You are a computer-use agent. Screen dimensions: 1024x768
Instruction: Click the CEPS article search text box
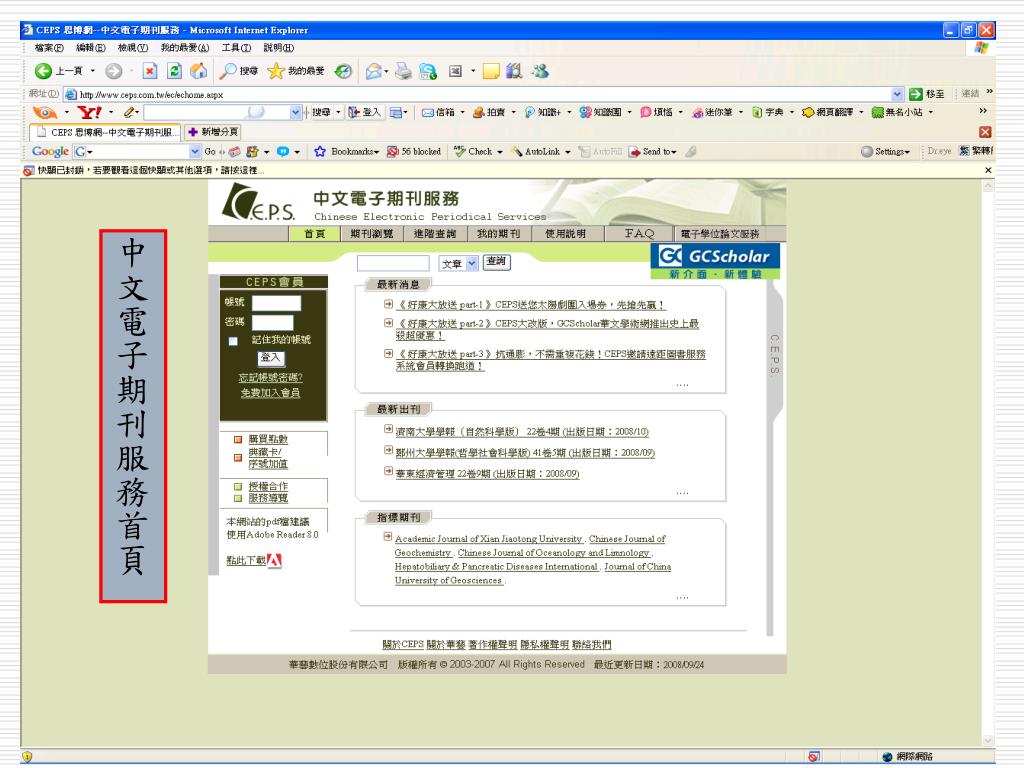pyautogui.click(x=393, y=263)
